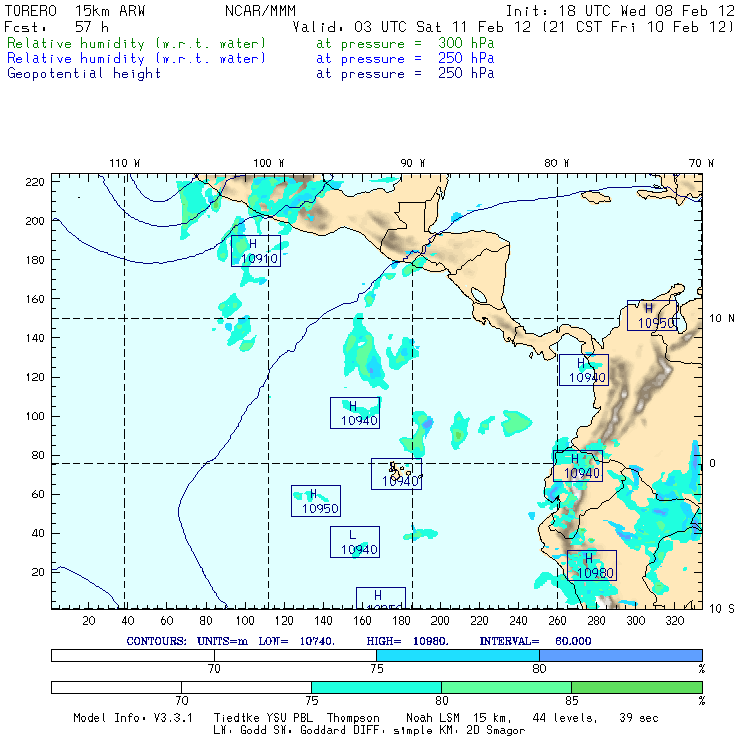740x740 pixels.
Task: Click the 110 W longitude label
Action: click(x=124, y=163)
